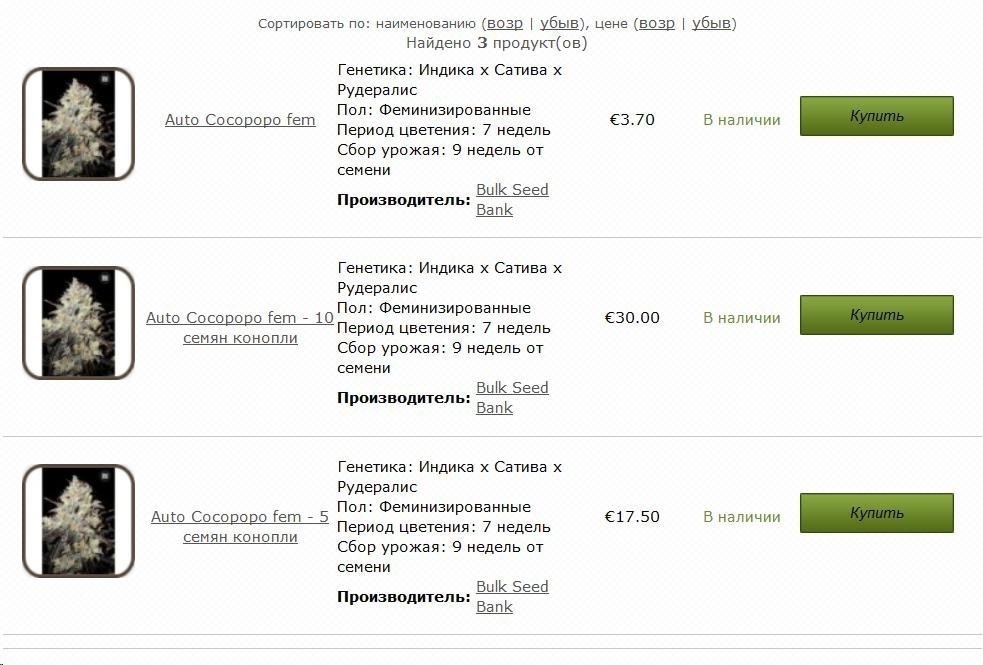This screenshot has width=983, height=665.
Task: Sort by price descending (убыв)
Action: point(712,23)
